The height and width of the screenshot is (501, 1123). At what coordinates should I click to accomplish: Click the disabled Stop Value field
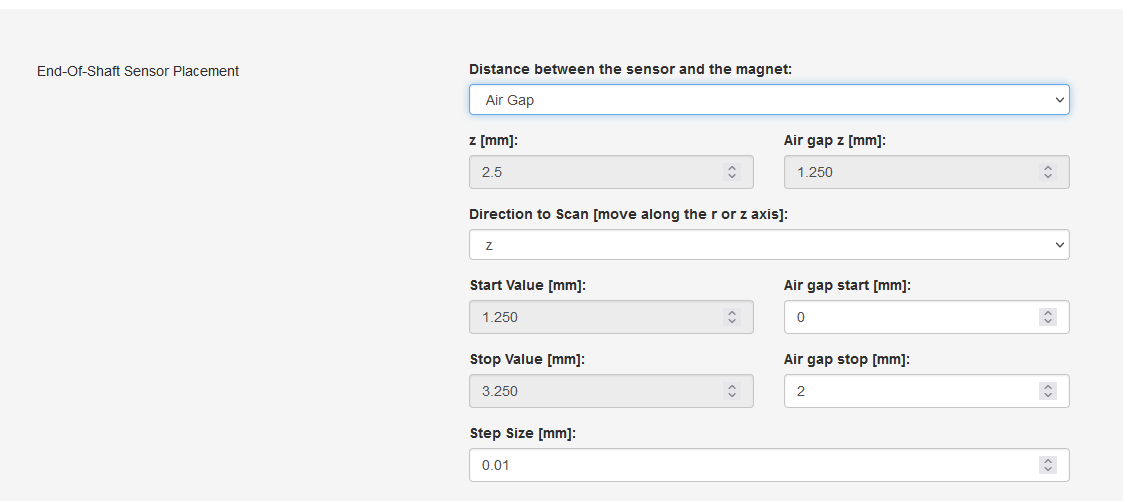click(611, 391)
